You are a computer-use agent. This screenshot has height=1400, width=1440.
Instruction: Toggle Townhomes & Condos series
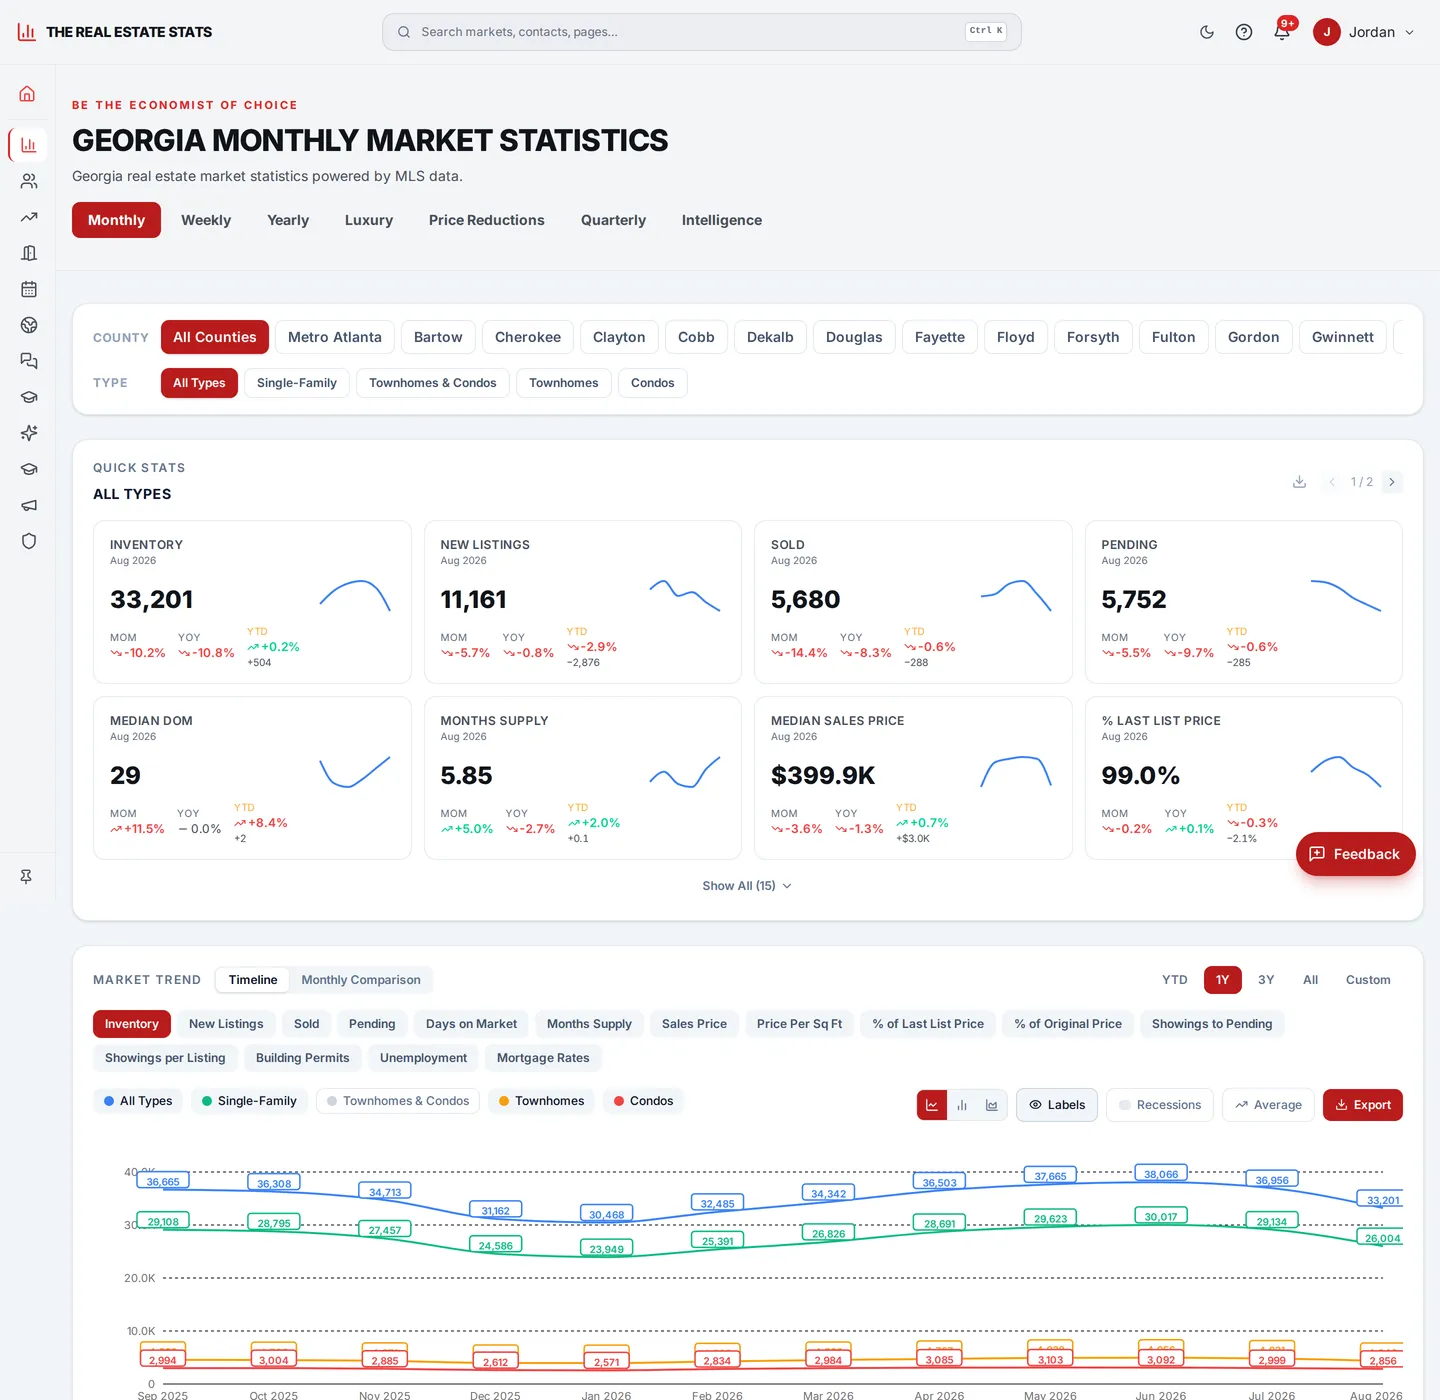click(x=398, y=1101)
